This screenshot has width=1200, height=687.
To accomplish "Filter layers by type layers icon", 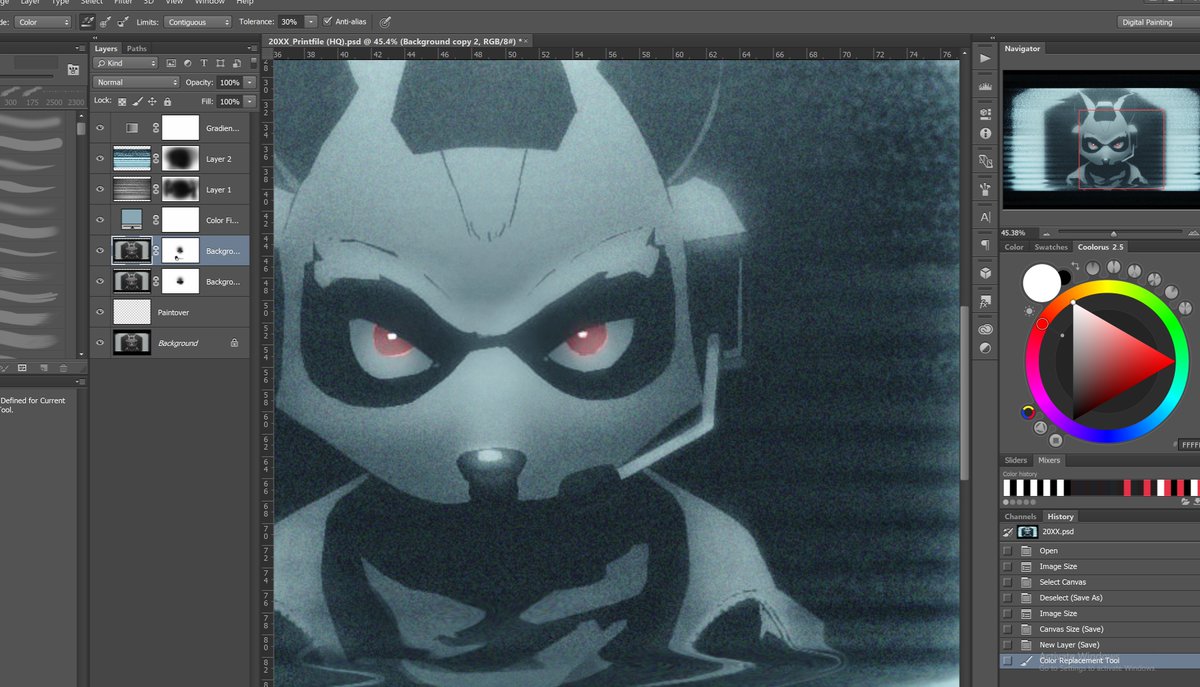I will (203, 63).
